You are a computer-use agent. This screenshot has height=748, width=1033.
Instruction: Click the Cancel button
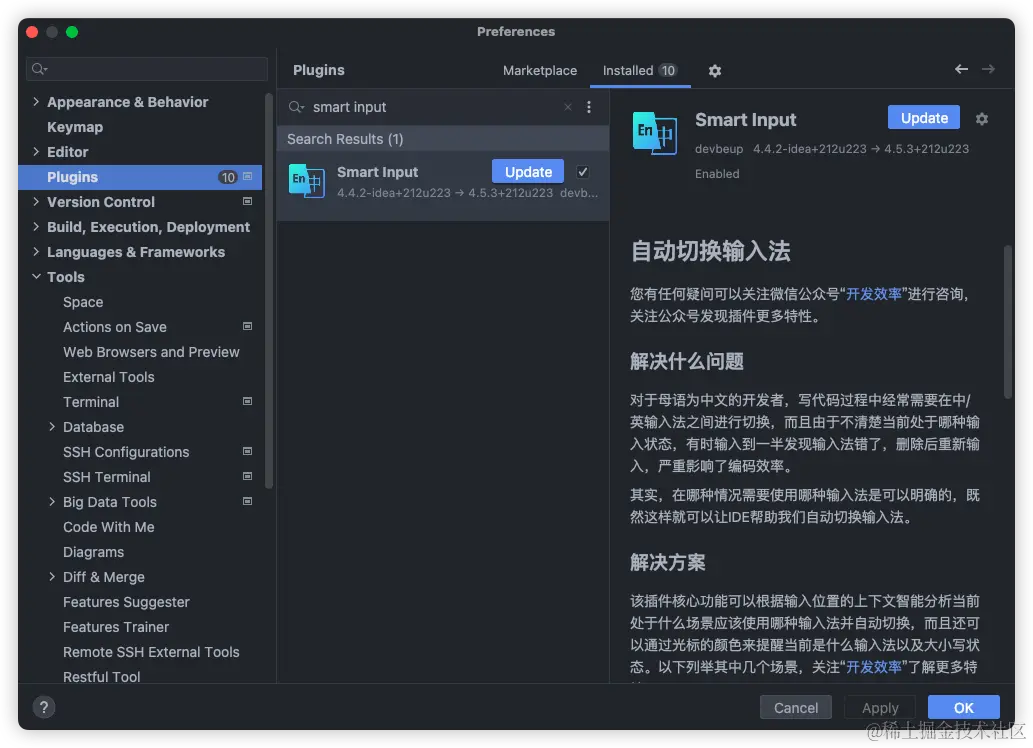click(x=795, y=708)
